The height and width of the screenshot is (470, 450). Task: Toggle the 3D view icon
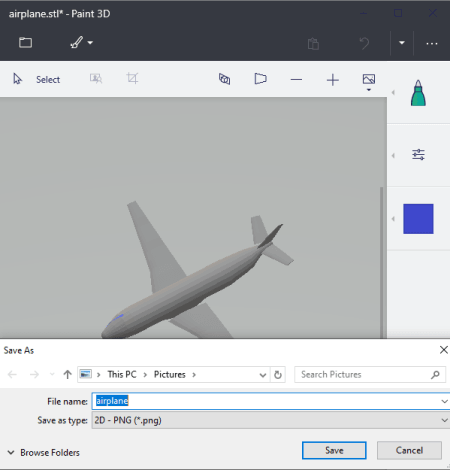click(x=224, y=79)
